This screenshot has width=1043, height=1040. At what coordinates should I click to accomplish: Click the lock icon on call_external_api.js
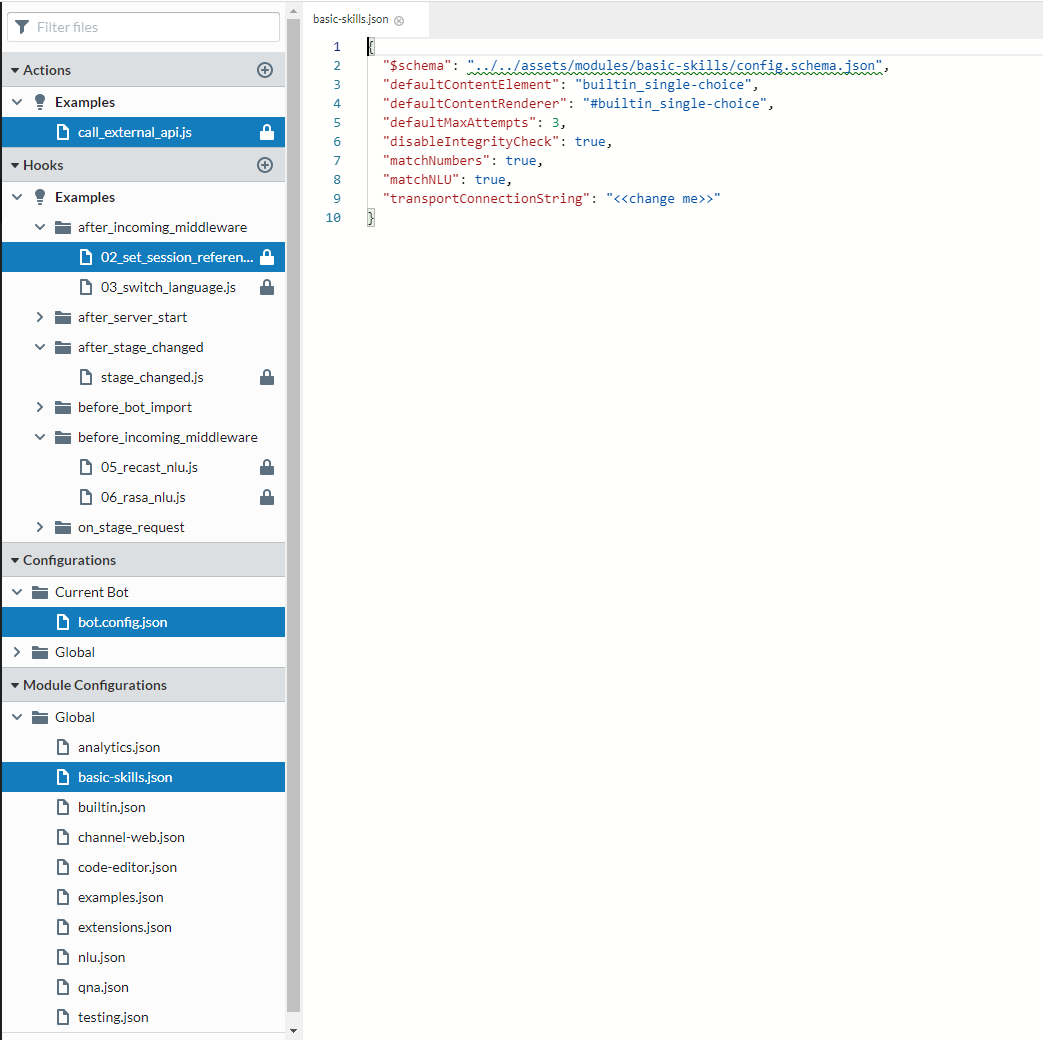click(265, 131)
